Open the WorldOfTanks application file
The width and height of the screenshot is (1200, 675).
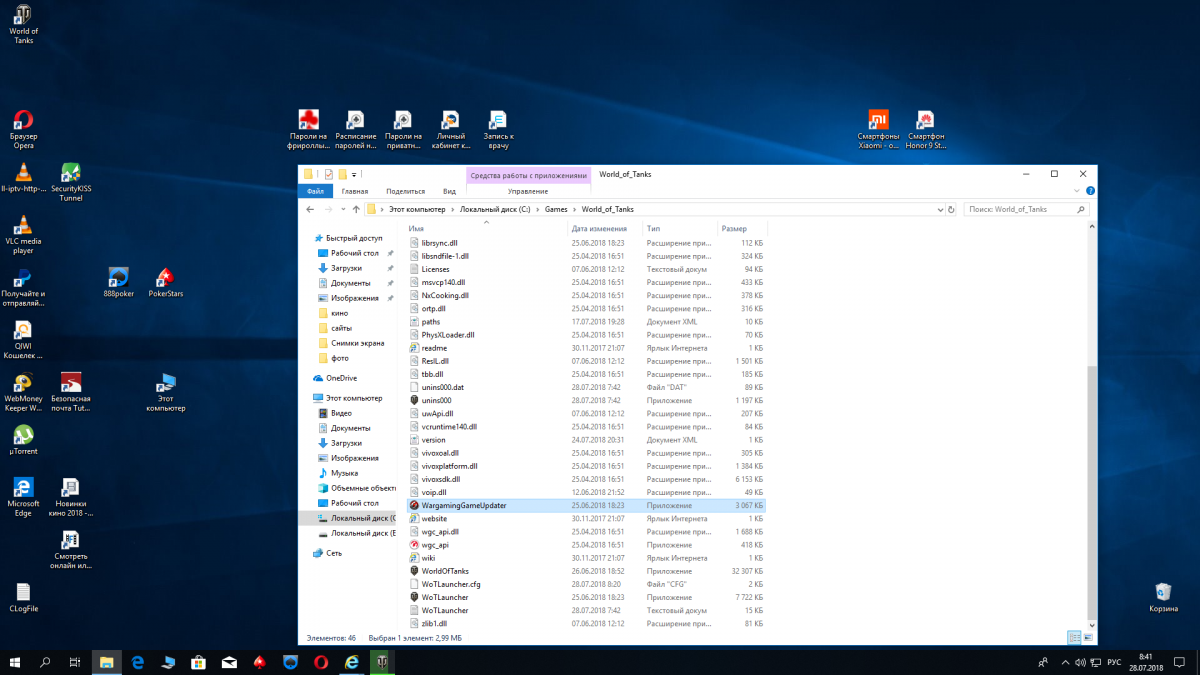click(445, 571)
